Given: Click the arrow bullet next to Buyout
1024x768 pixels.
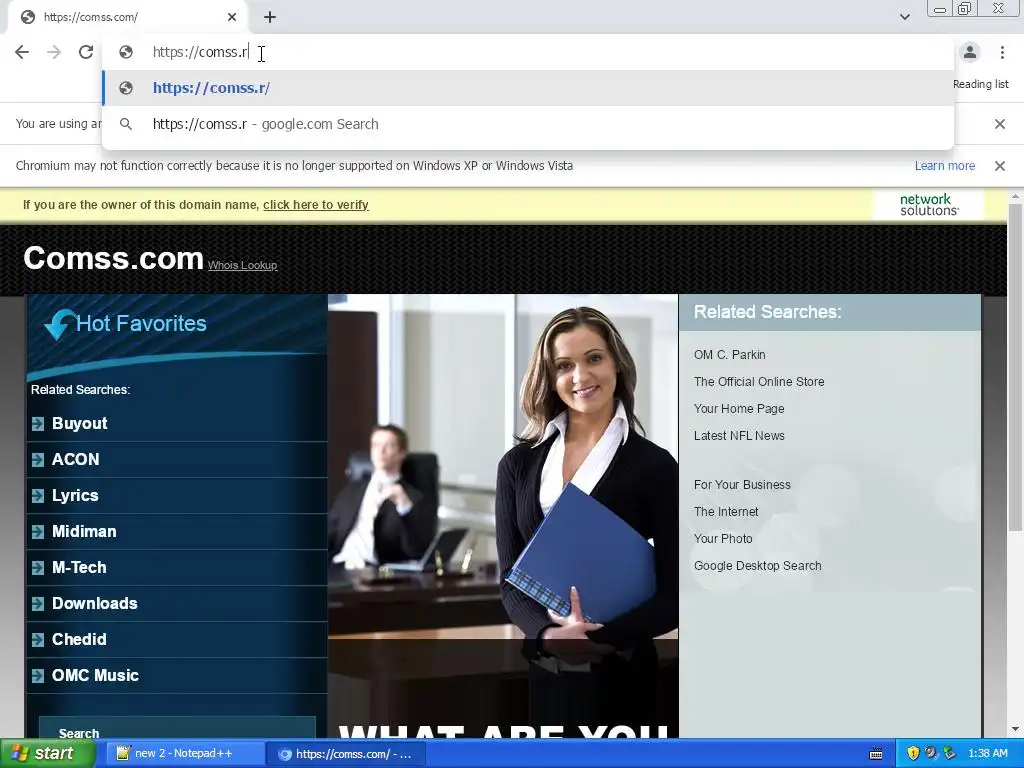Looking at the screenshot, I should click(x=38, y=424).
